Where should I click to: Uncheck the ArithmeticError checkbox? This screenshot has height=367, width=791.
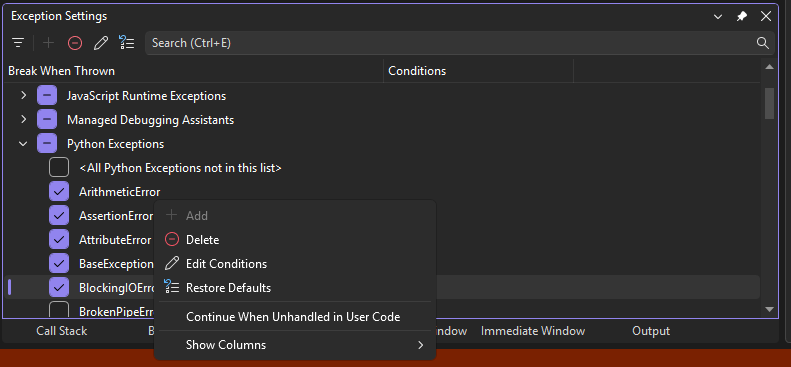(x=59, y=192)
